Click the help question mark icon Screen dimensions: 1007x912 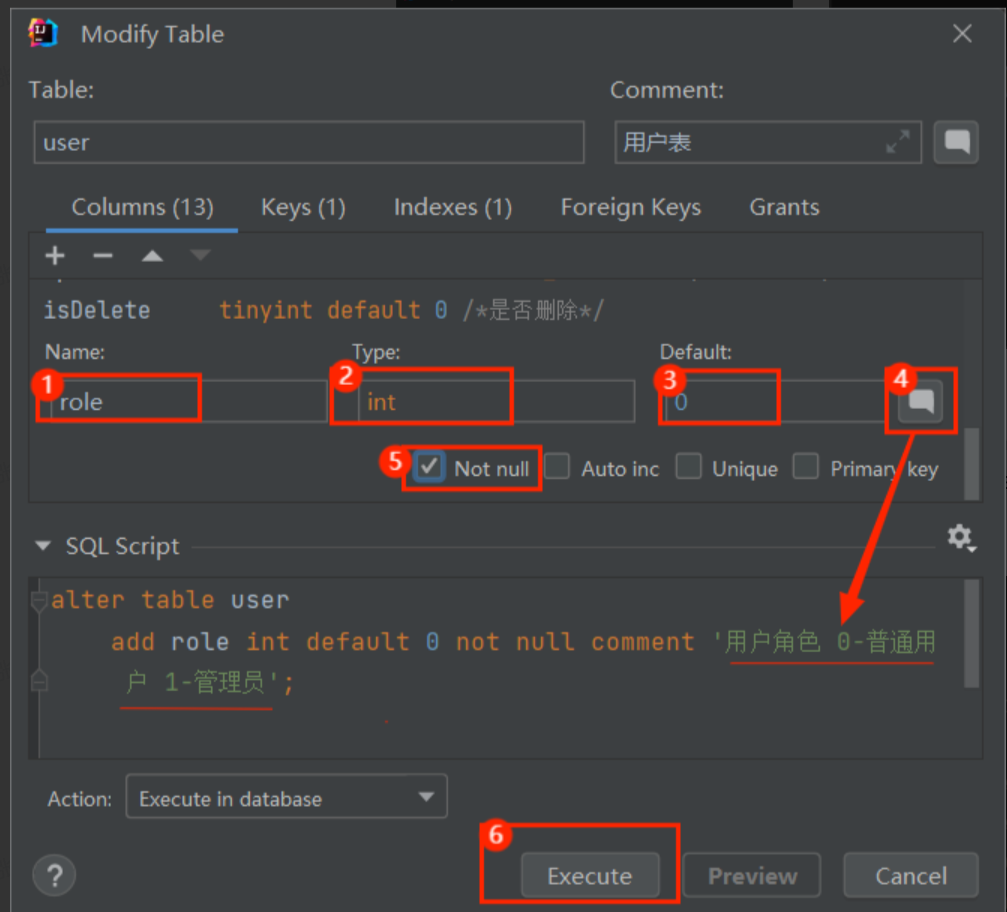pyautogui.click(x=54, y=875)
